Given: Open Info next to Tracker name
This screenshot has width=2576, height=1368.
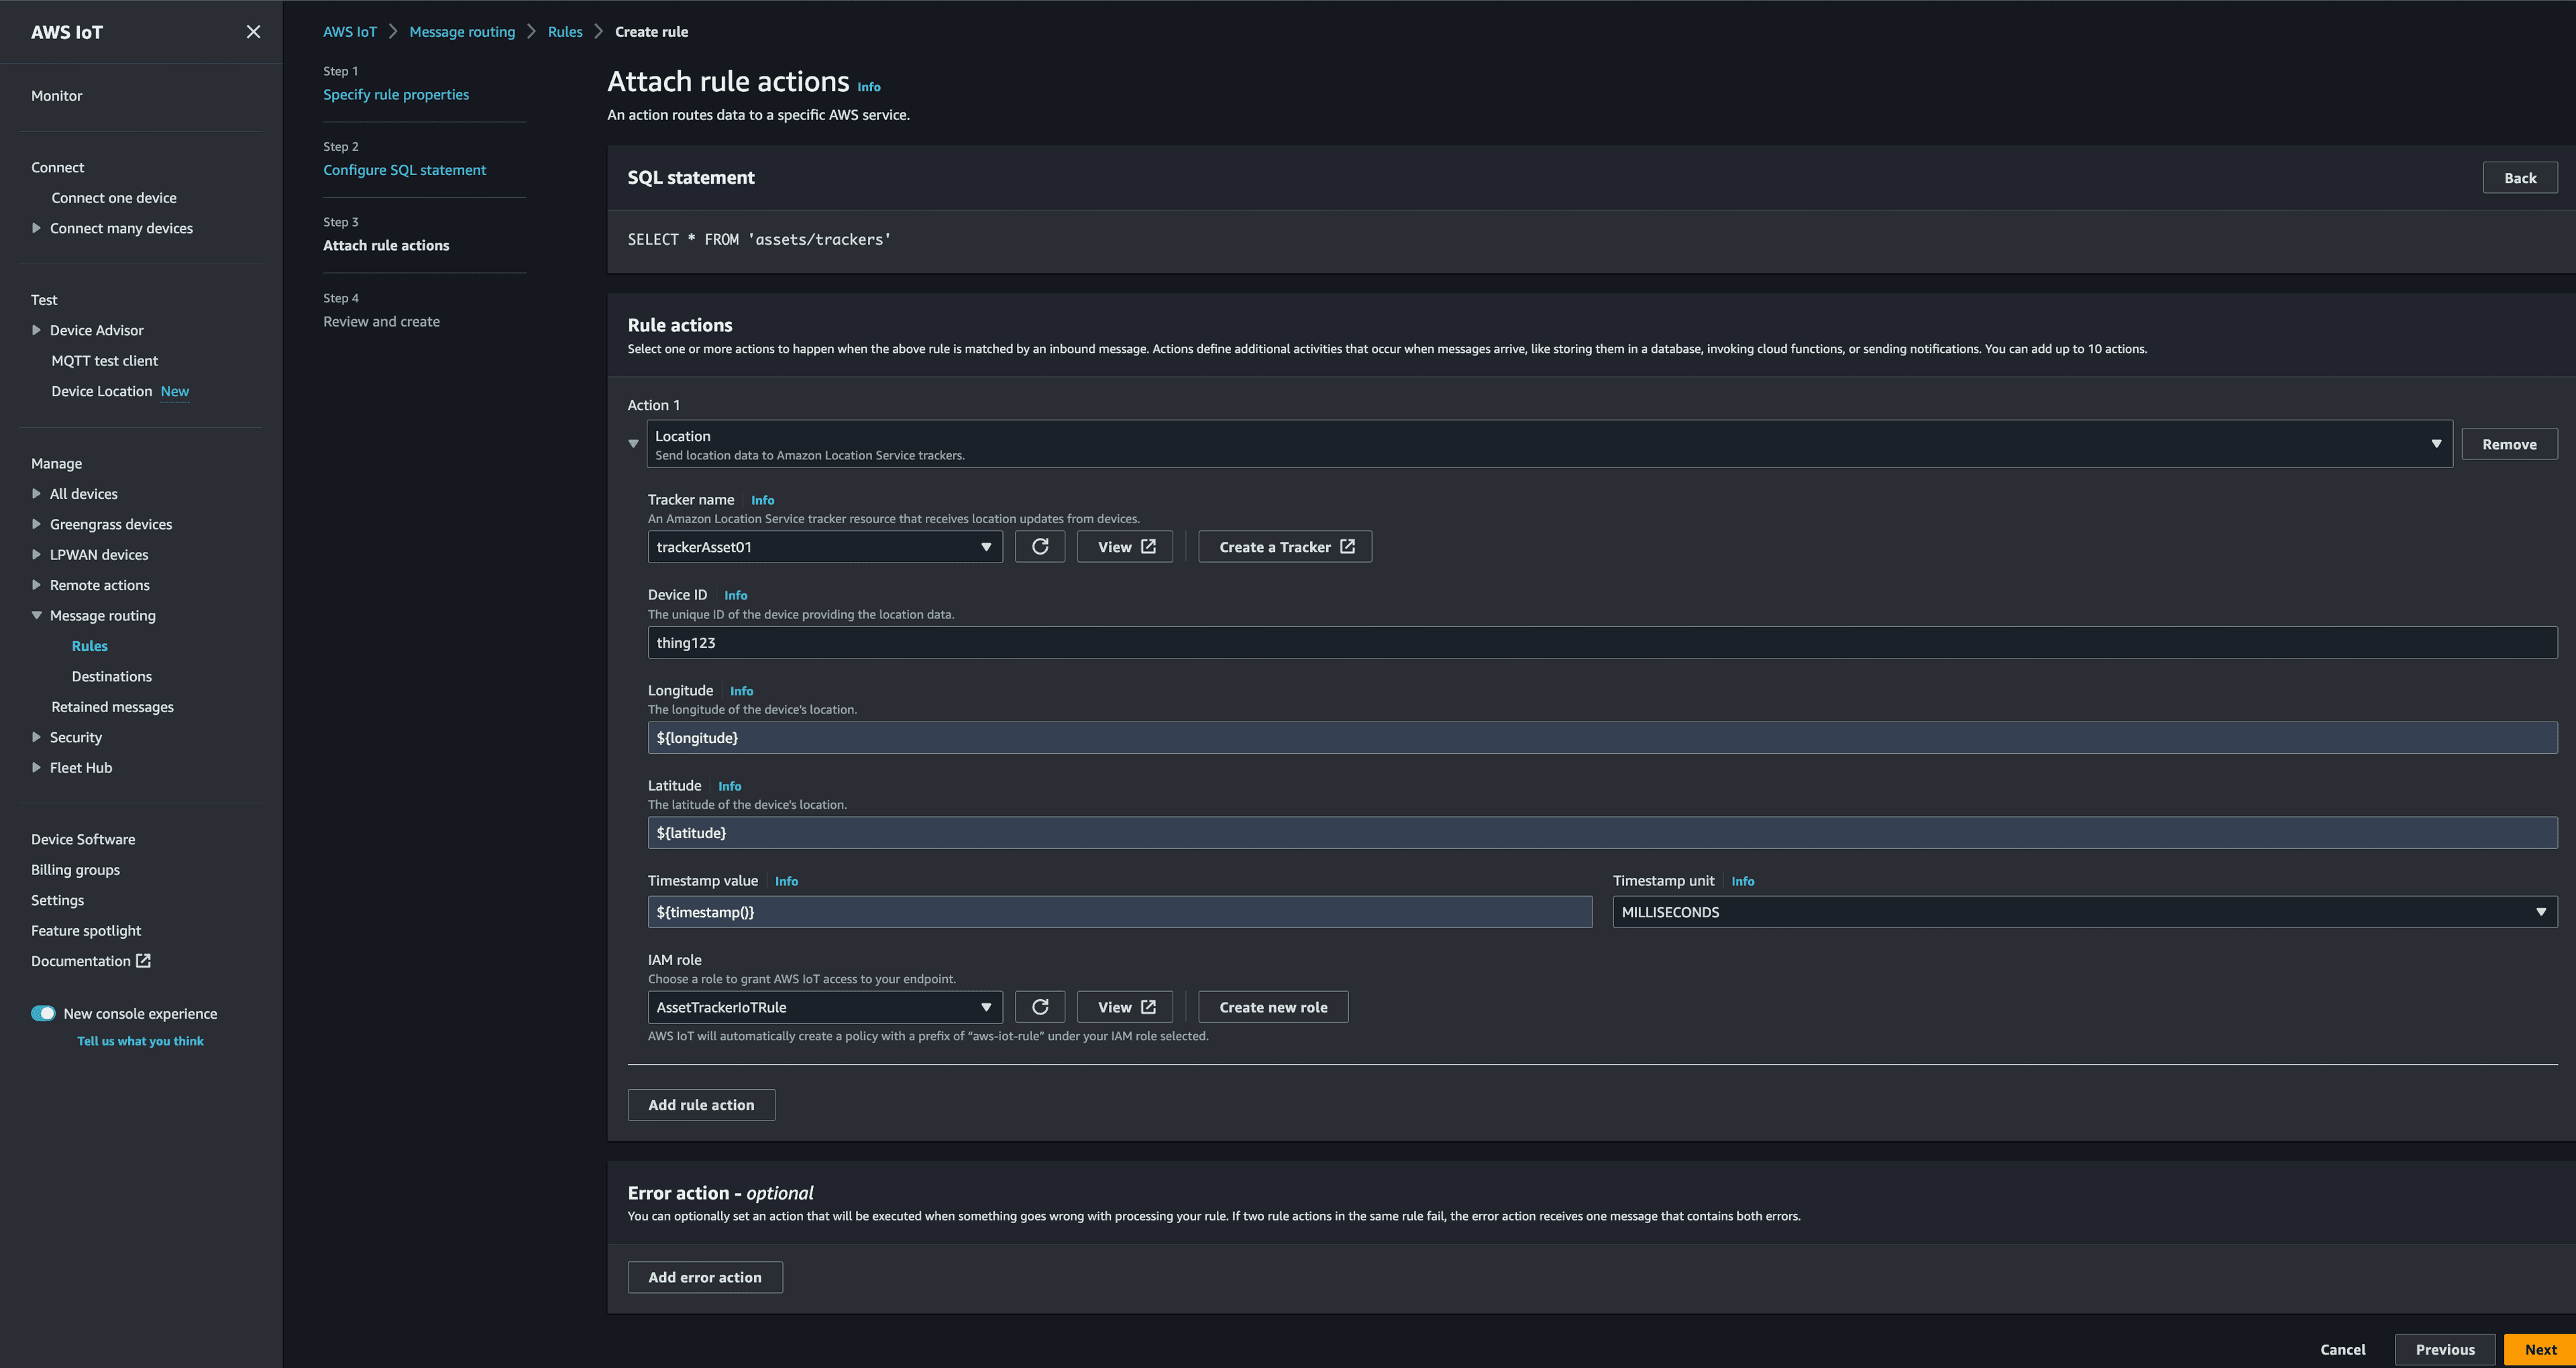Looking at the screenshot, I should pos(762,500).
